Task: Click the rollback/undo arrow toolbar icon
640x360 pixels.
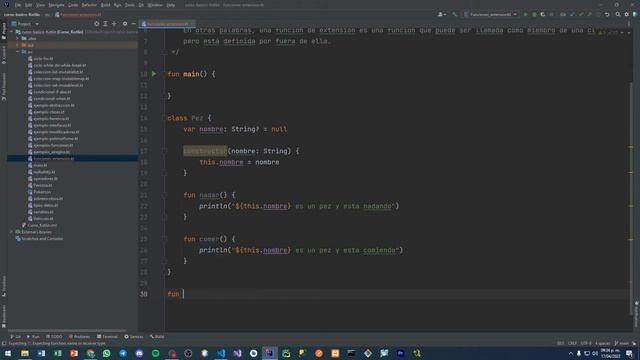Action: 607,14
